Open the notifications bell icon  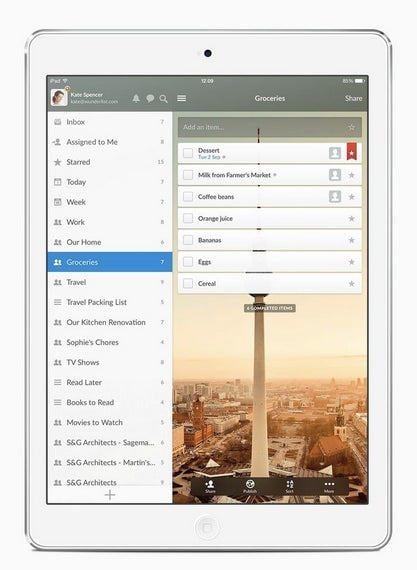(x=136, y=99)
